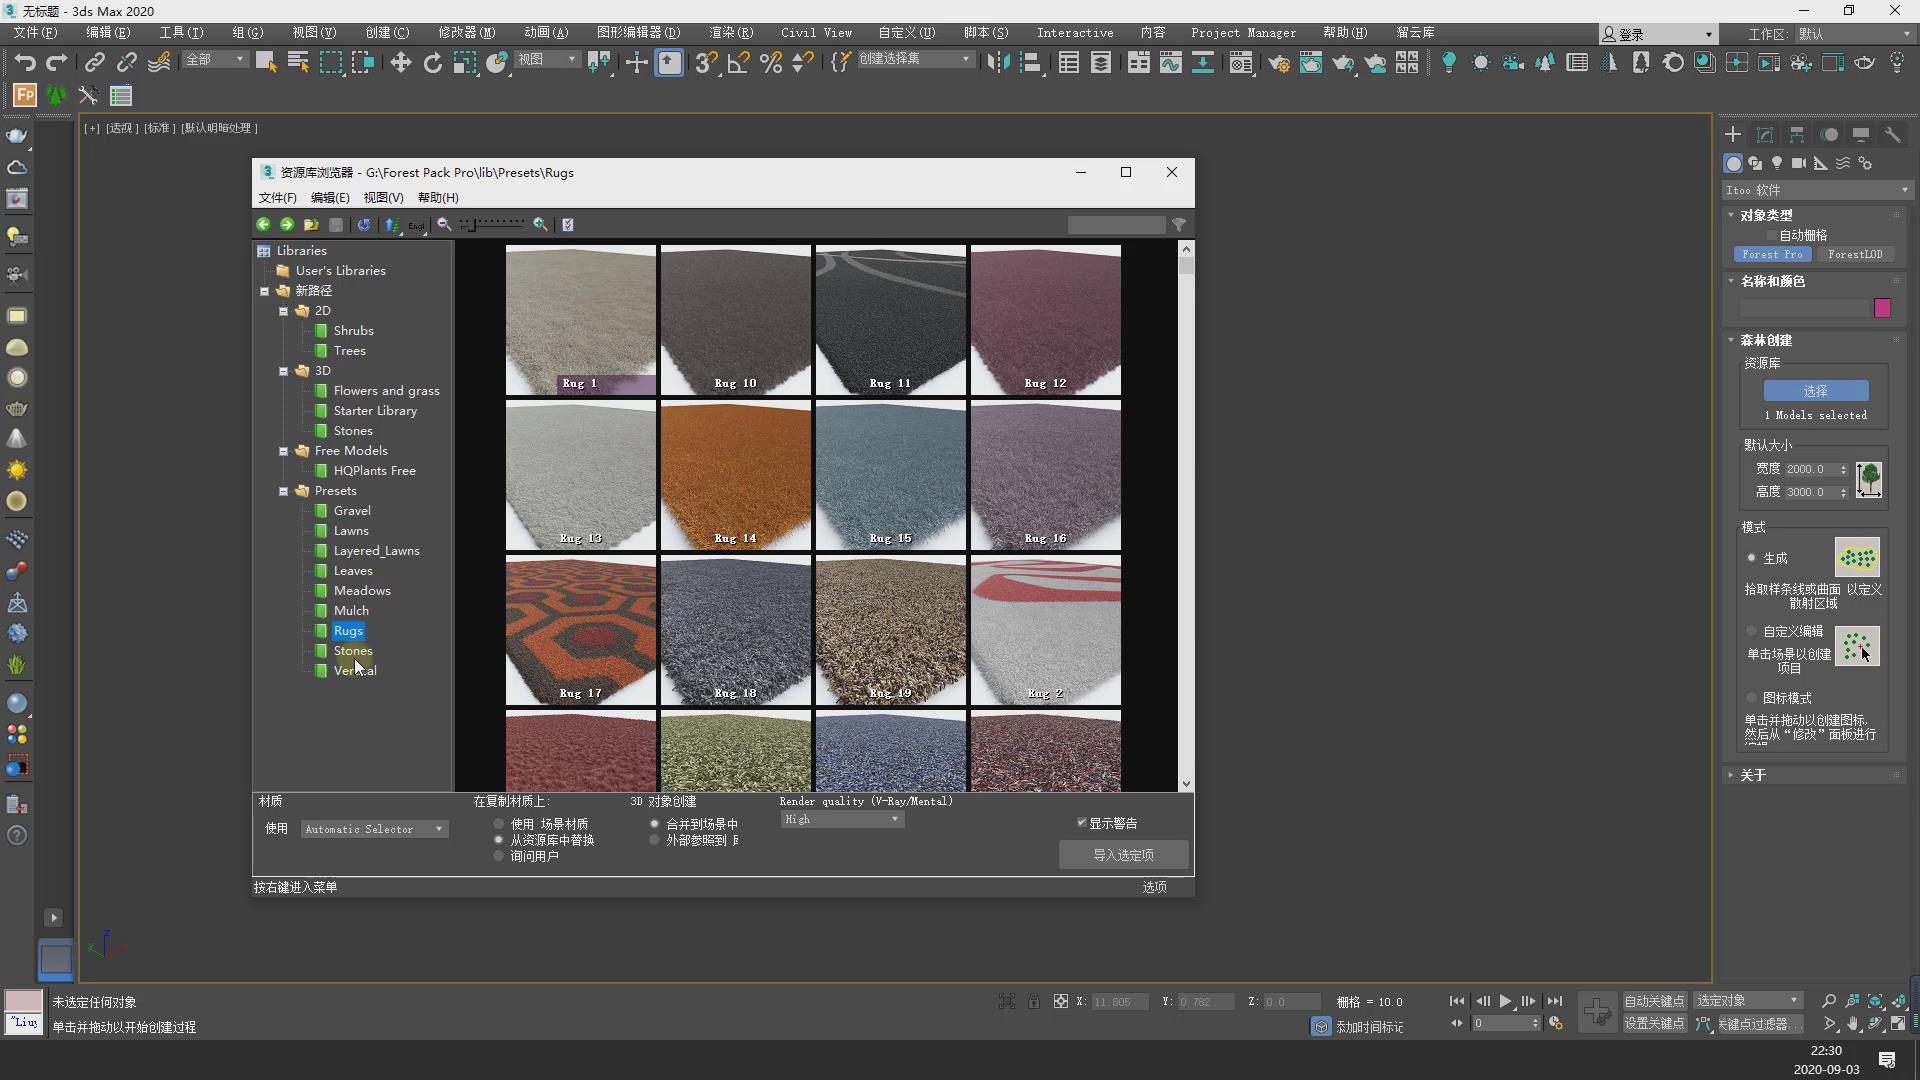Open the Modify panel tab icon

pyautogui.click(x=1765, y=135)
